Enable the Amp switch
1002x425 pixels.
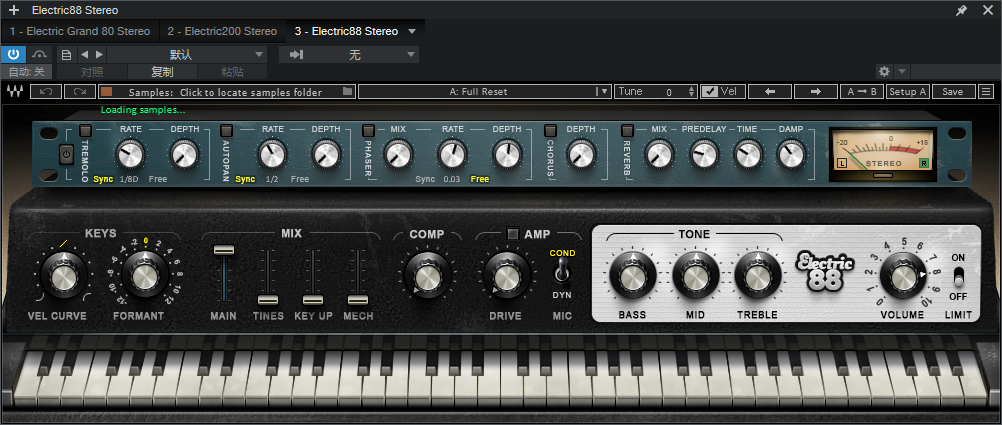click(x=513, y=234)
